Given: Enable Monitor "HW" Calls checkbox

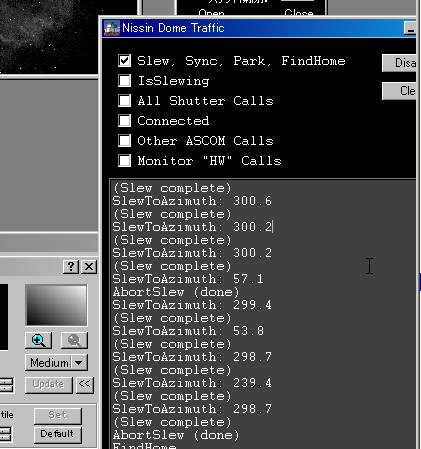Looking at the screenshot, I should click(x=124, y=161).
